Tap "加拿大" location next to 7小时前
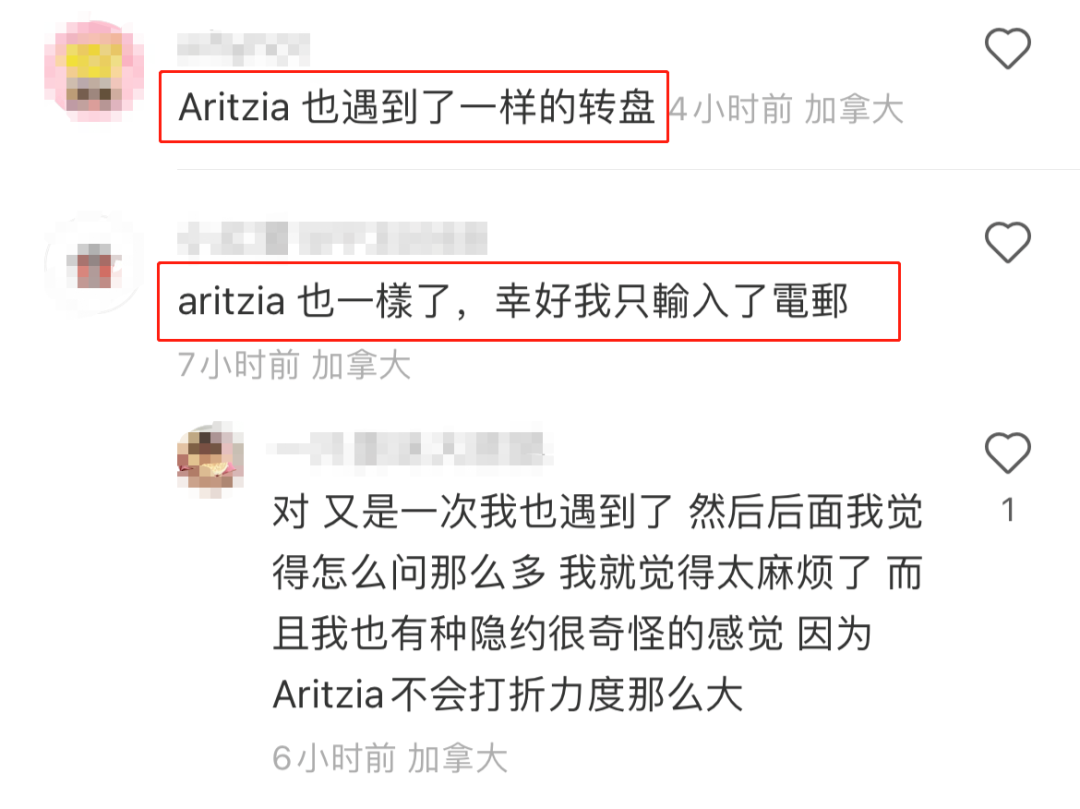1080x809 pixels. (361, 365)
